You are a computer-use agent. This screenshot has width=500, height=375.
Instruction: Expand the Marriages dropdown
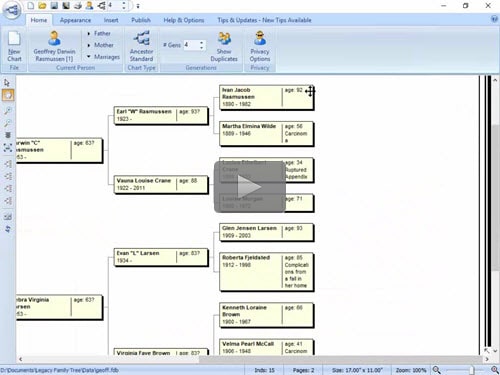[x=103, y=57]
